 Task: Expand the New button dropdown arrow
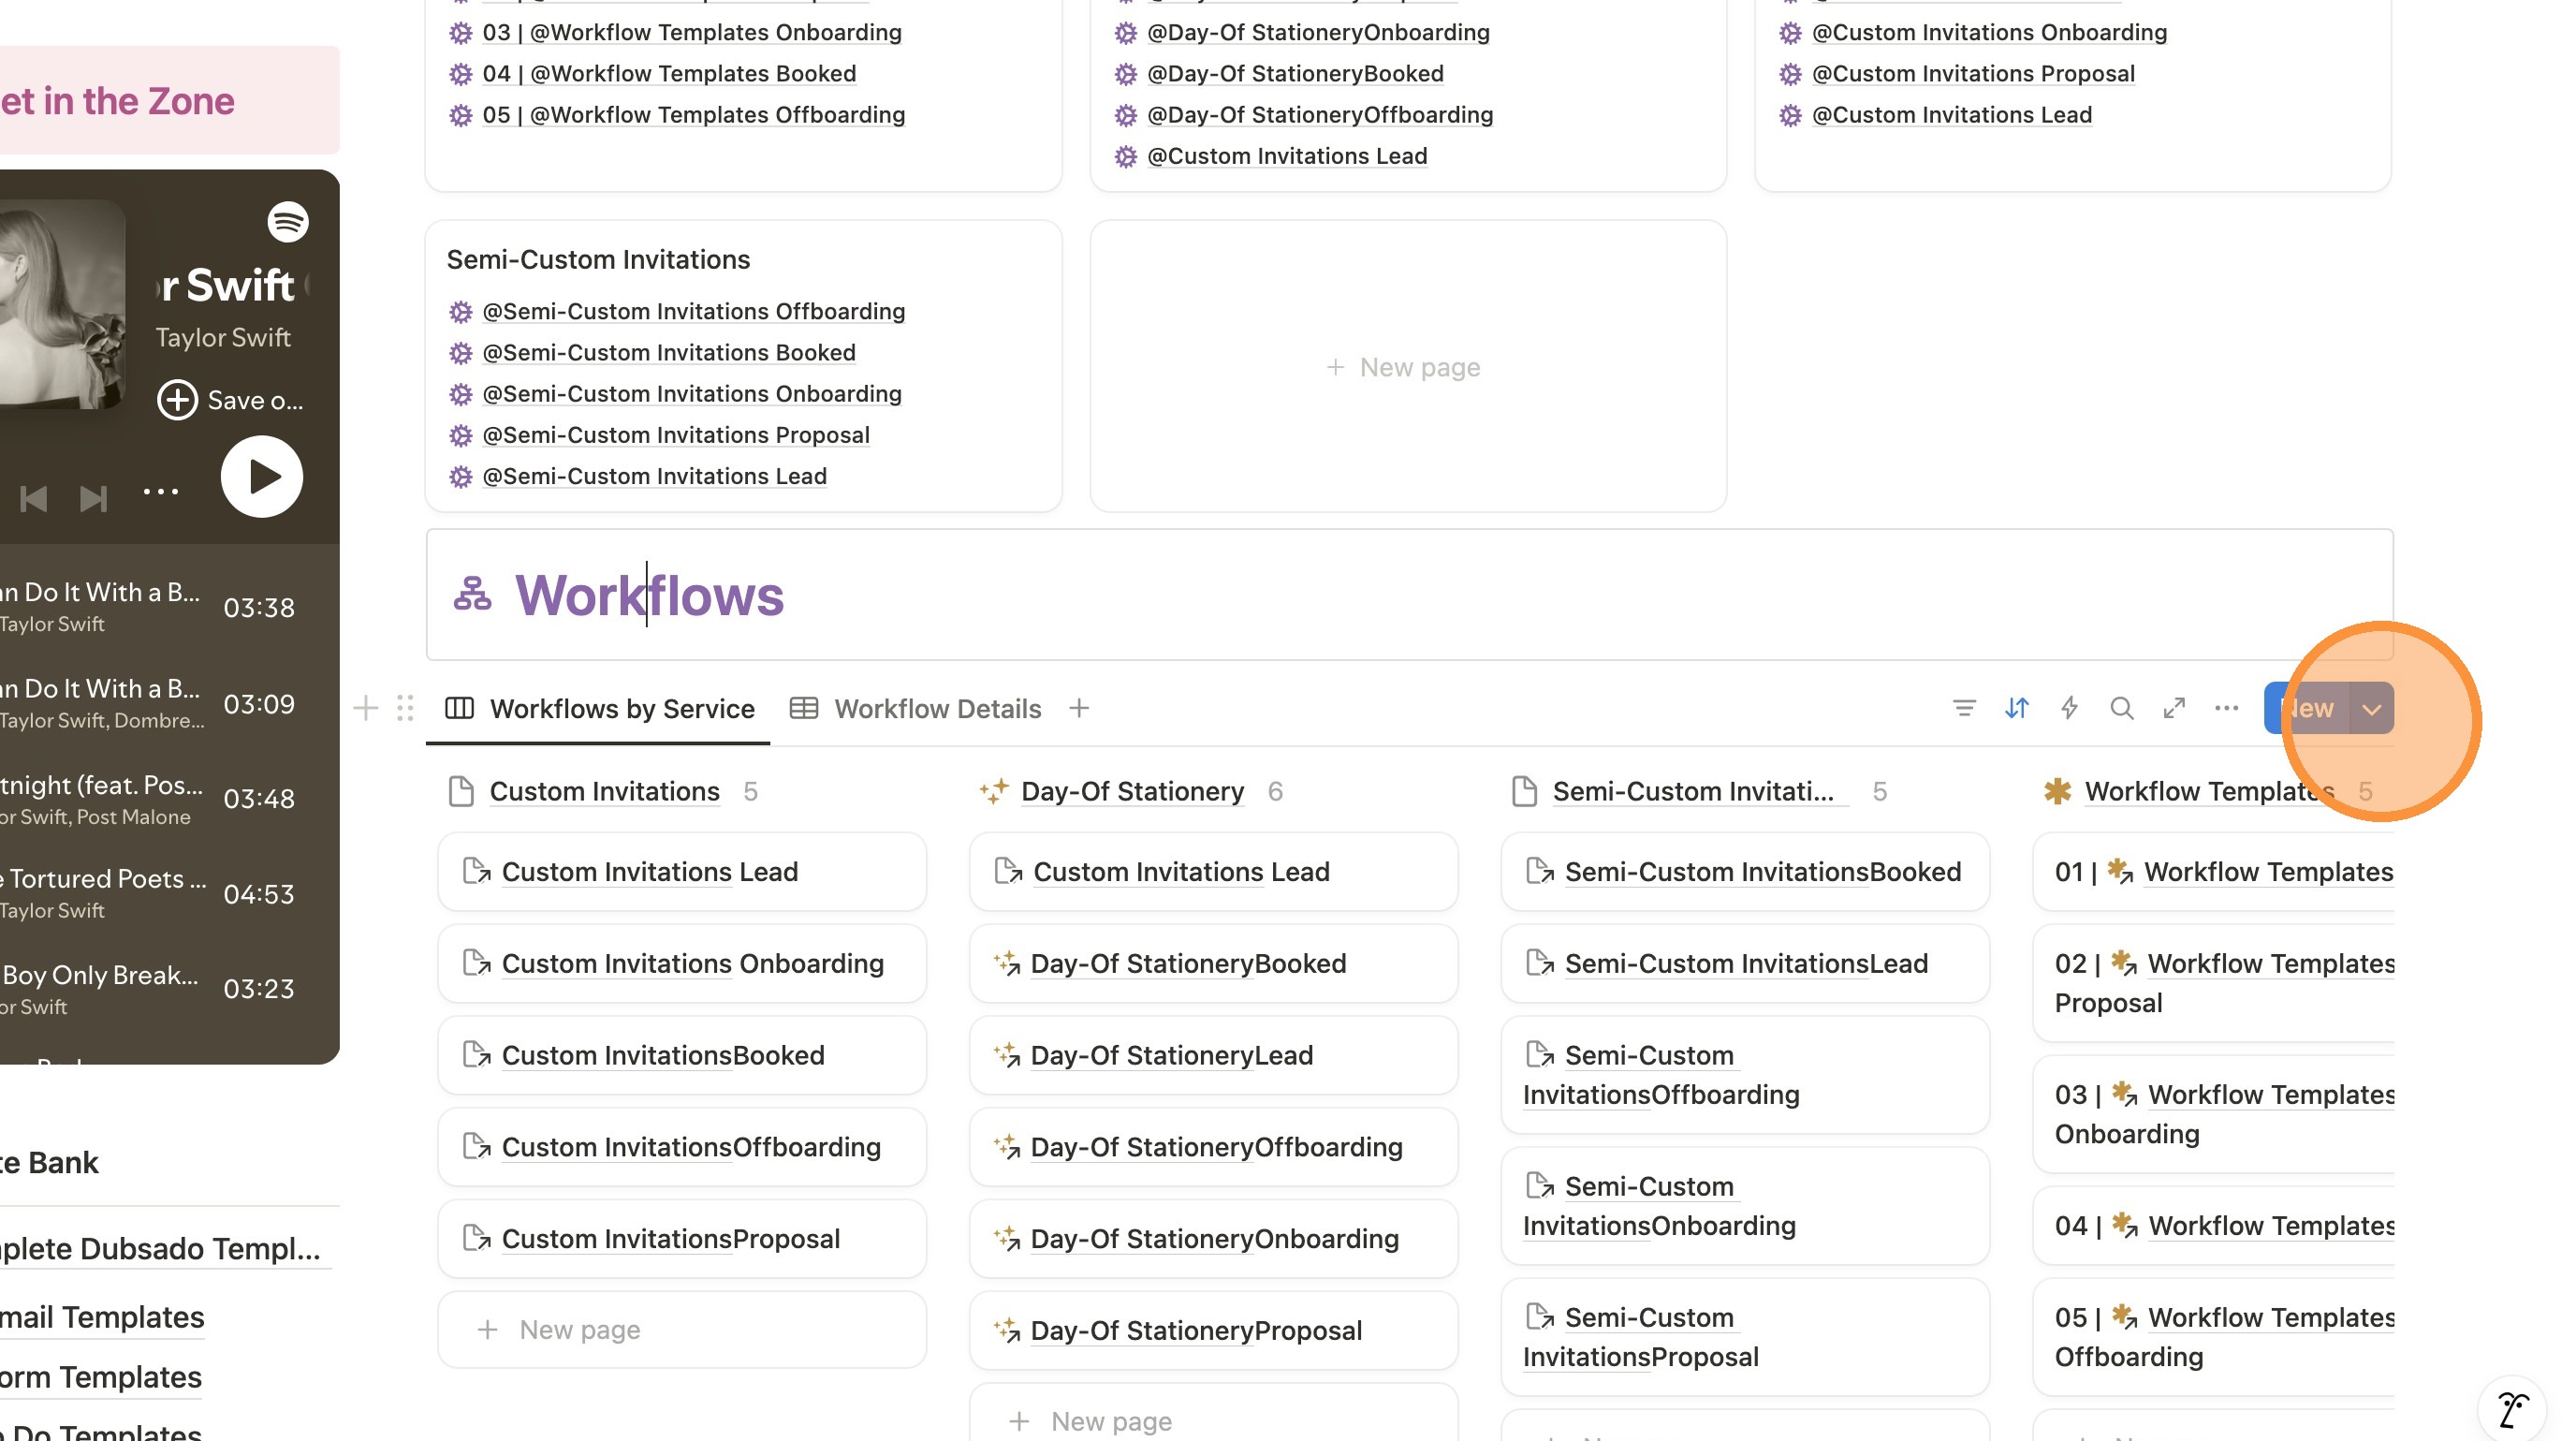click(x=2371, y=708)
